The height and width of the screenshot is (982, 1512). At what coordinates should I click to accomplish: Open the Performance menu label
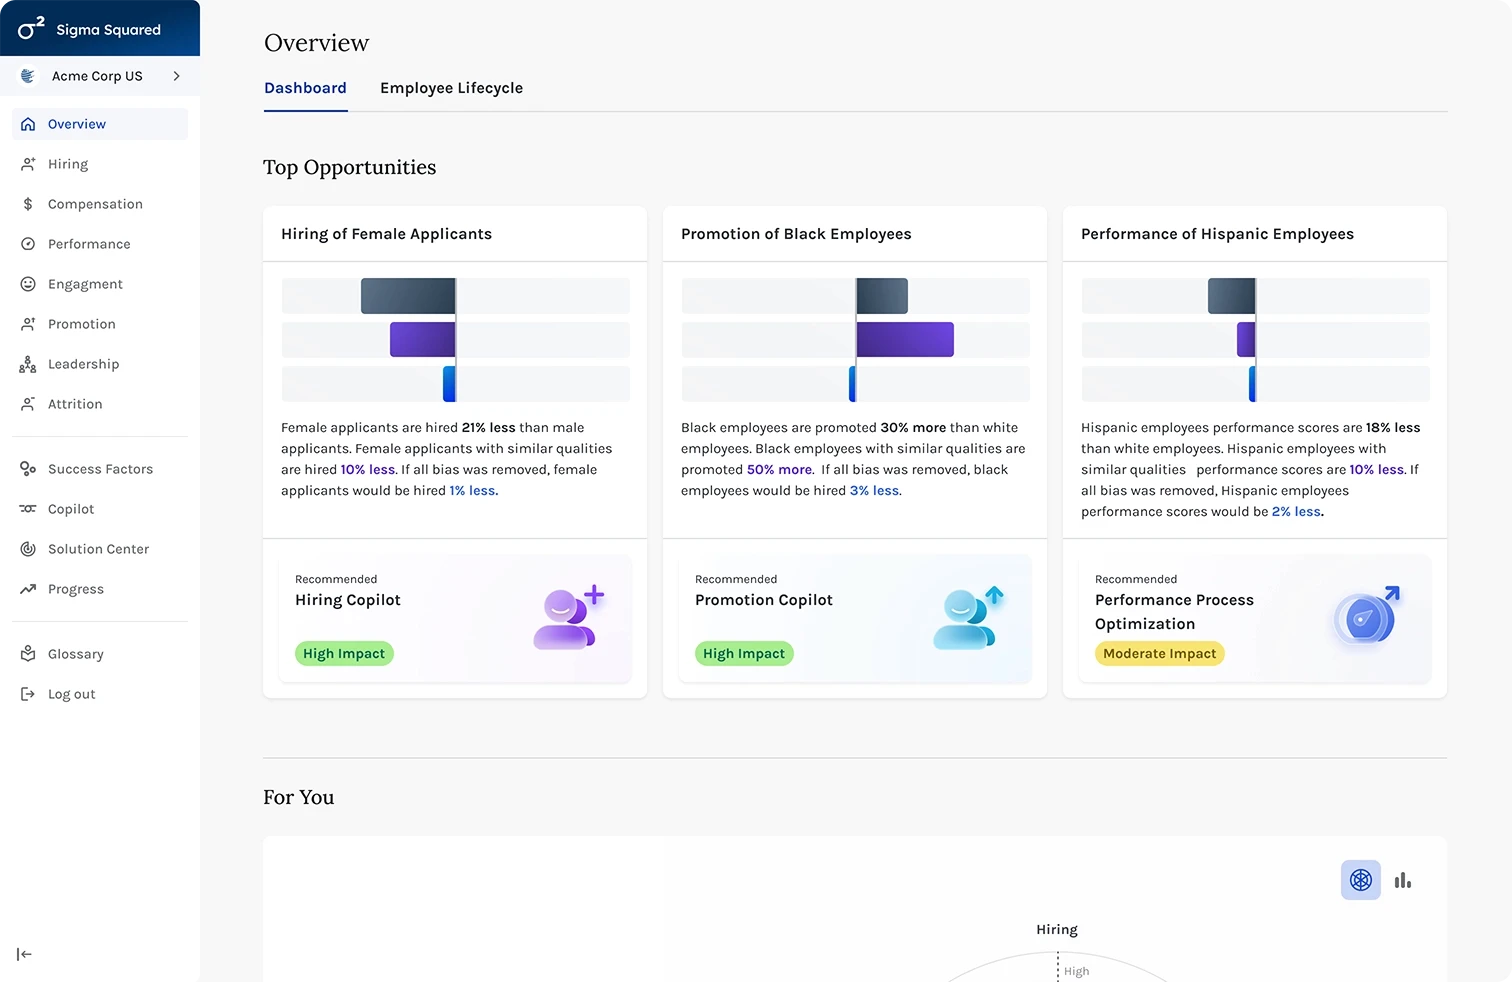[x=89, y=244]
